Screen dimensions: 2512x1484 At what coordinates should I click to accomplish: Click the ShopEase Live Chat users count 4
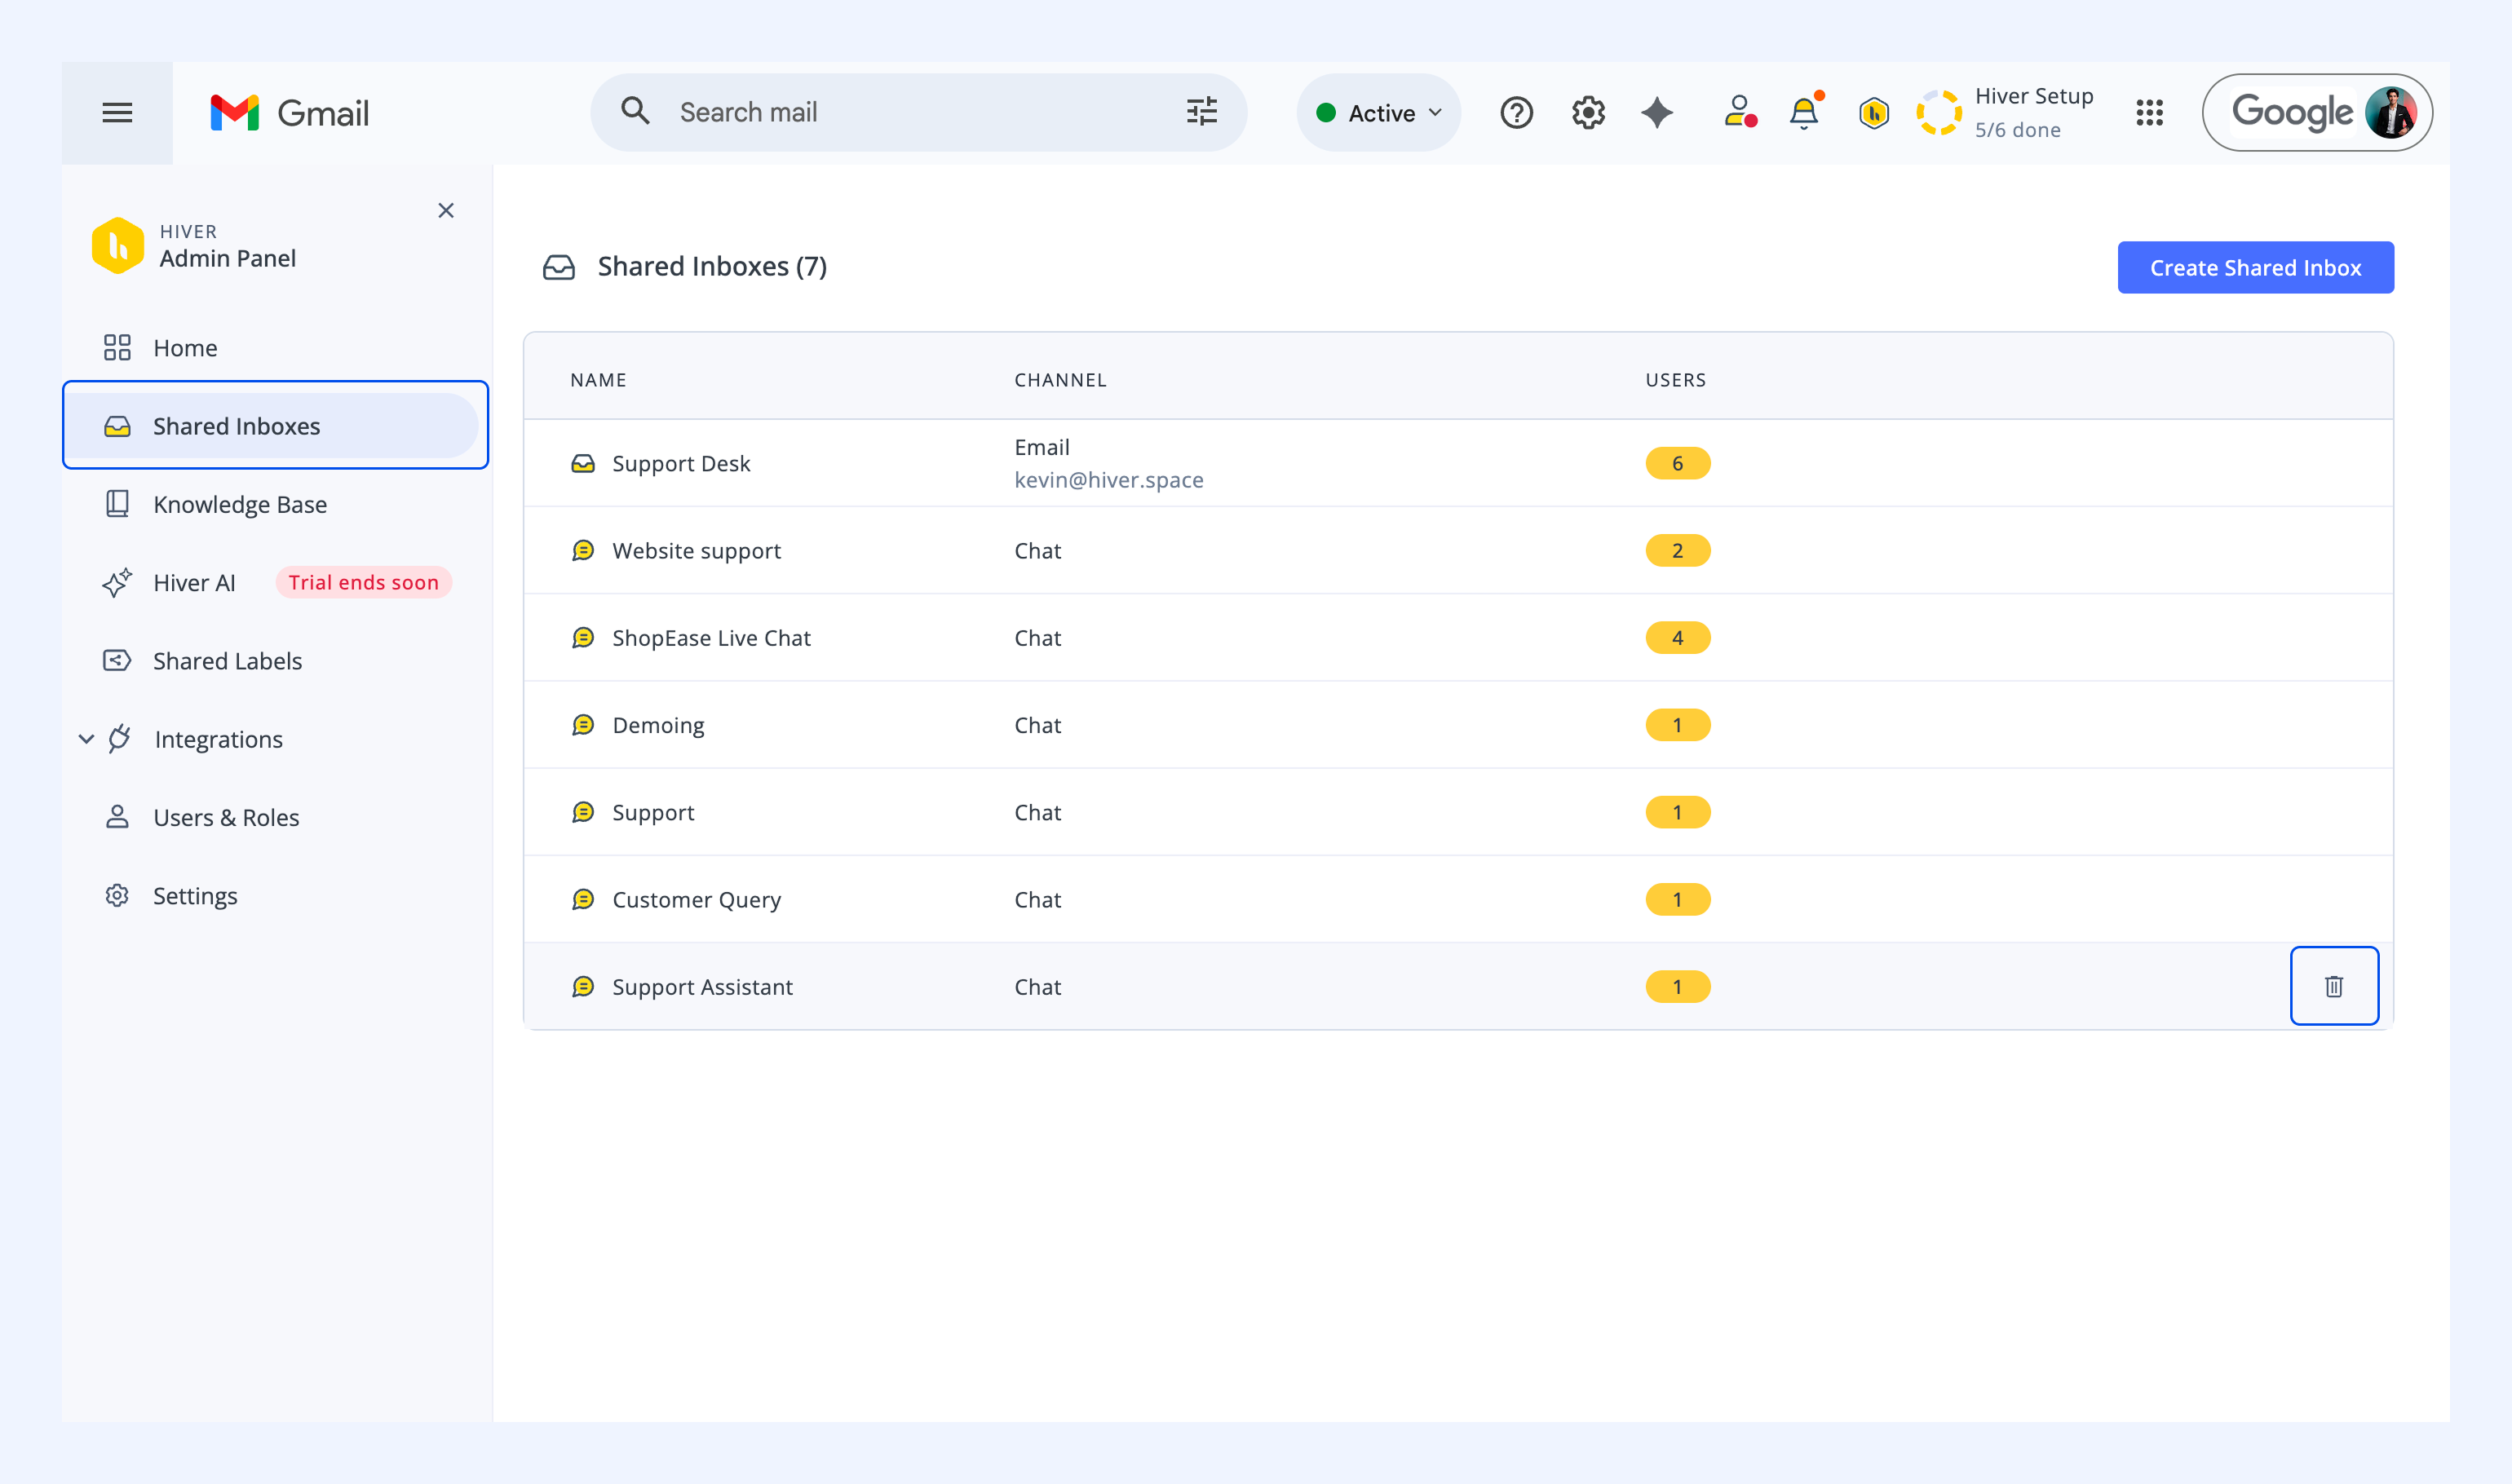pos(1678,638)
